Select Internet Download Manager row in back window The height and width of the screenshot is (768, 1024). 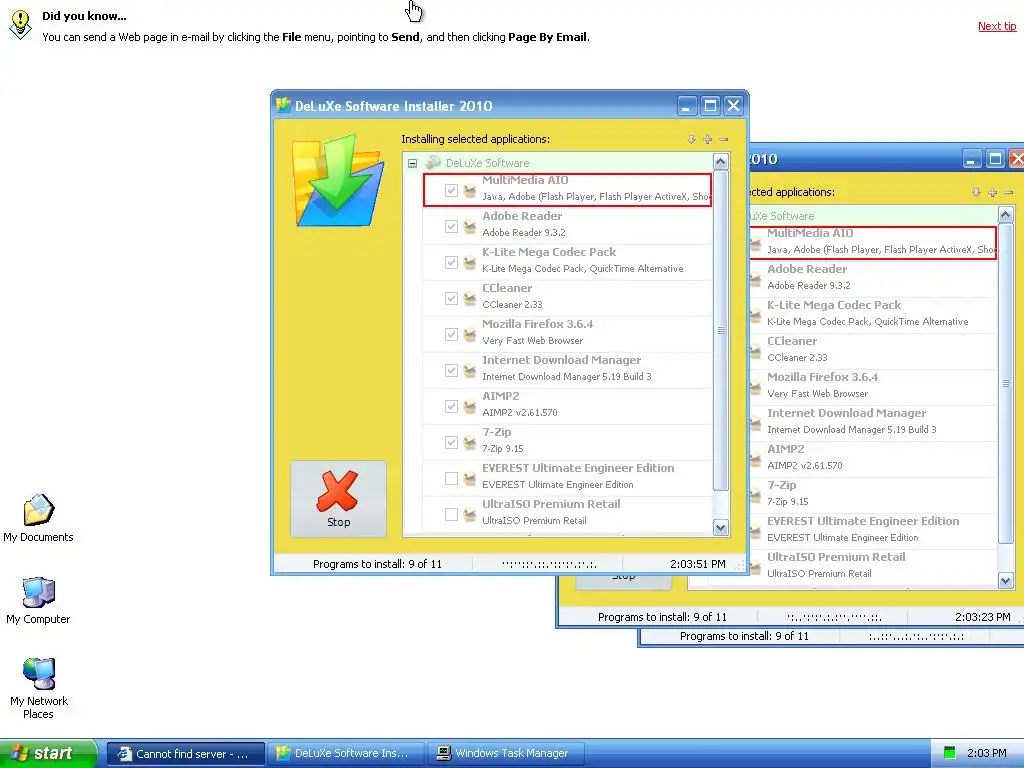(872, 421)
